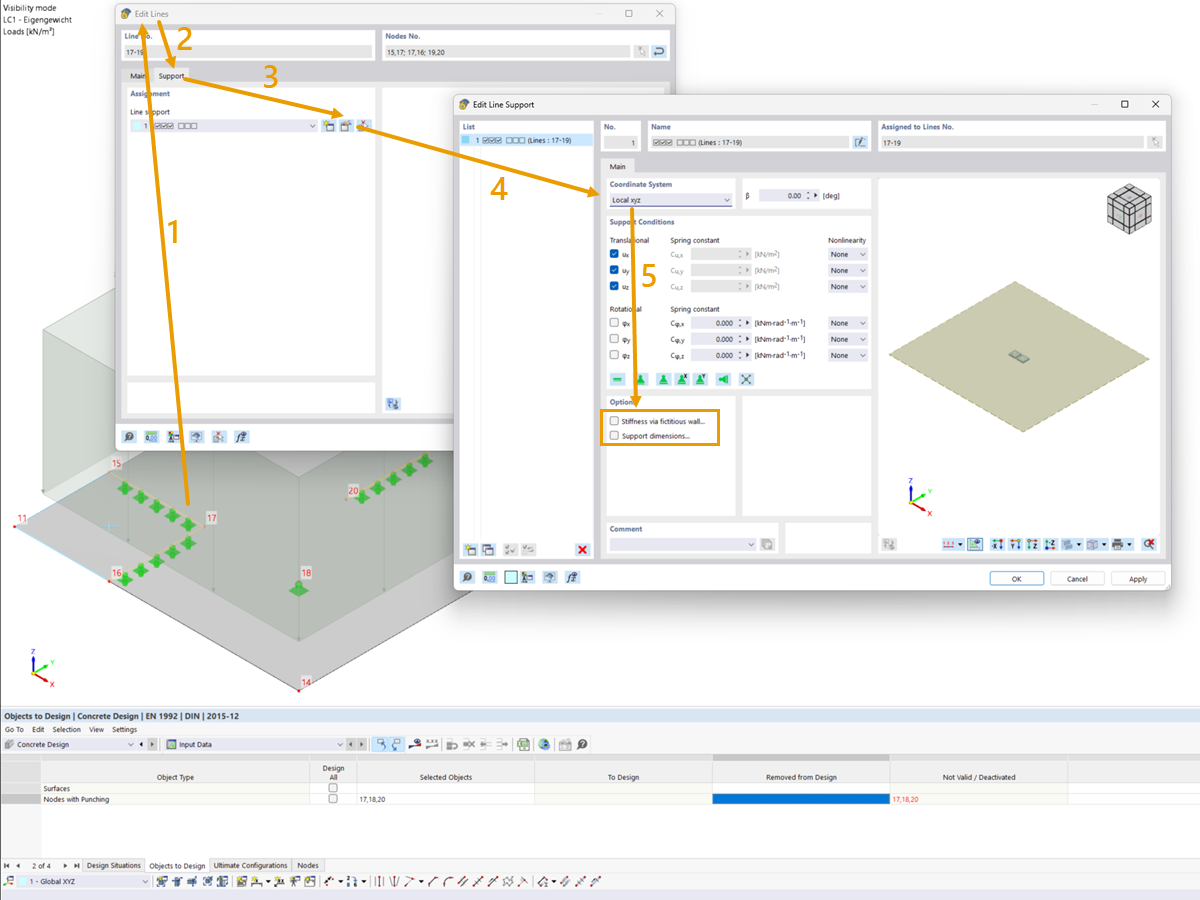
Task: Click the Cancel button in Edit Line Support
Action: (x=1077, y=578)
